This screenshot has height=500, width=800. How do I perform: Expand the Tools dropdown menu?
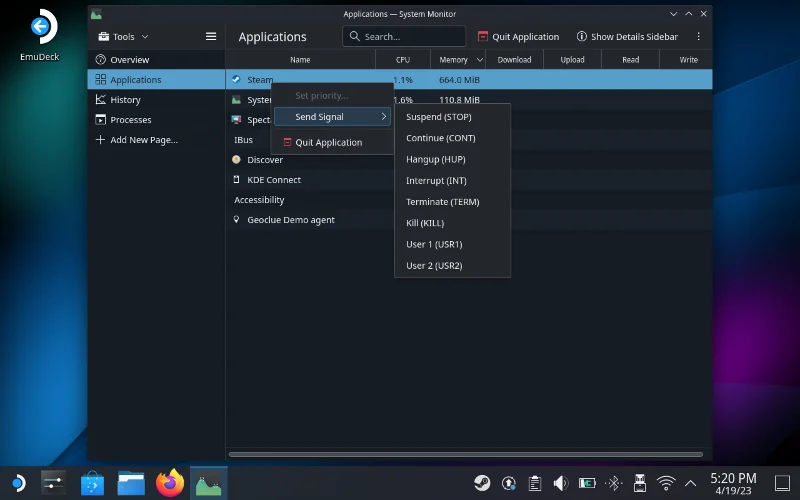(123, 37)
